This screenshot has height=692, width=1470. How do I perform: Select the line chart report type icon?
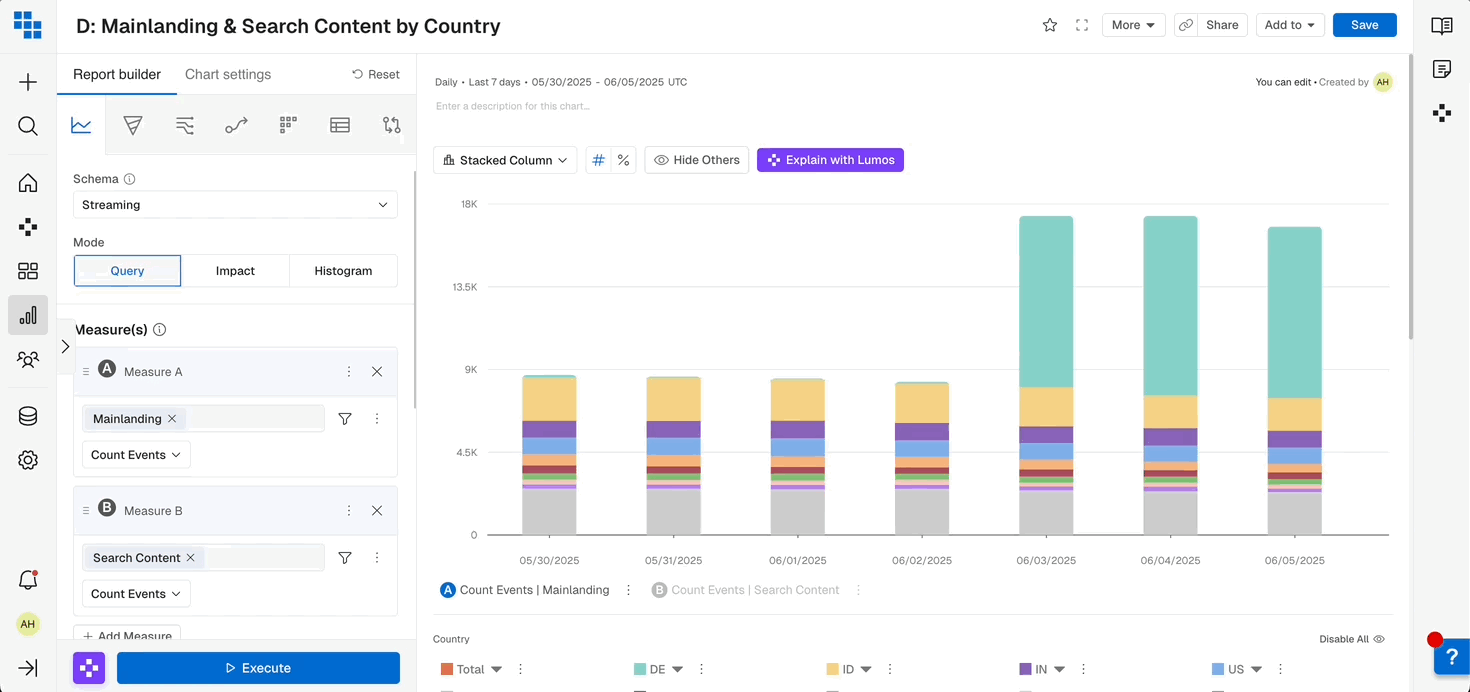coord(81,125)
